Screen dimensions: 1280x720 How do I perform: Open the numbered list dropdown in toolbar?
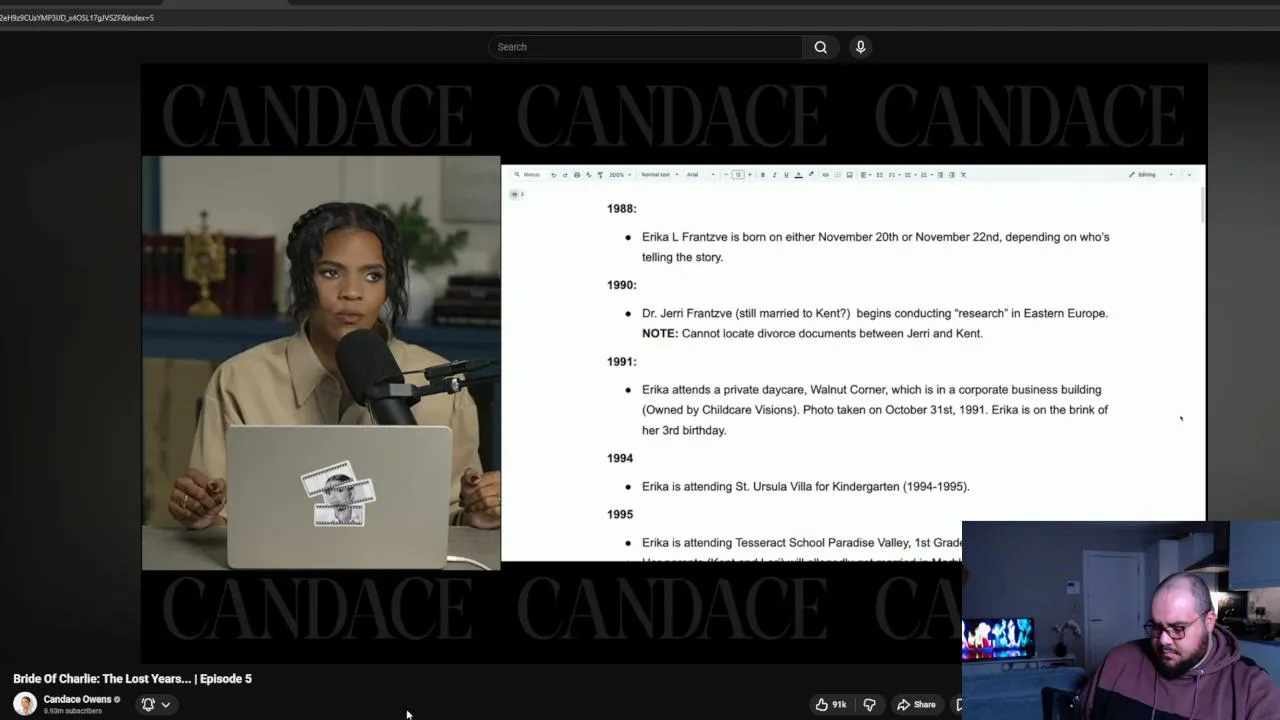pyautogui.click(x=926, y=175)
